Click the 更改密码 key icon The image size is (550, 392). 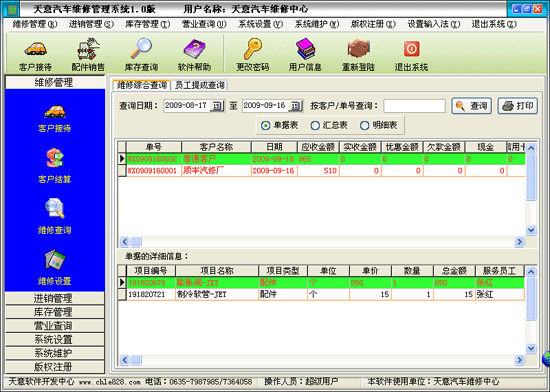pyautogui.click(x=253, y=48)
